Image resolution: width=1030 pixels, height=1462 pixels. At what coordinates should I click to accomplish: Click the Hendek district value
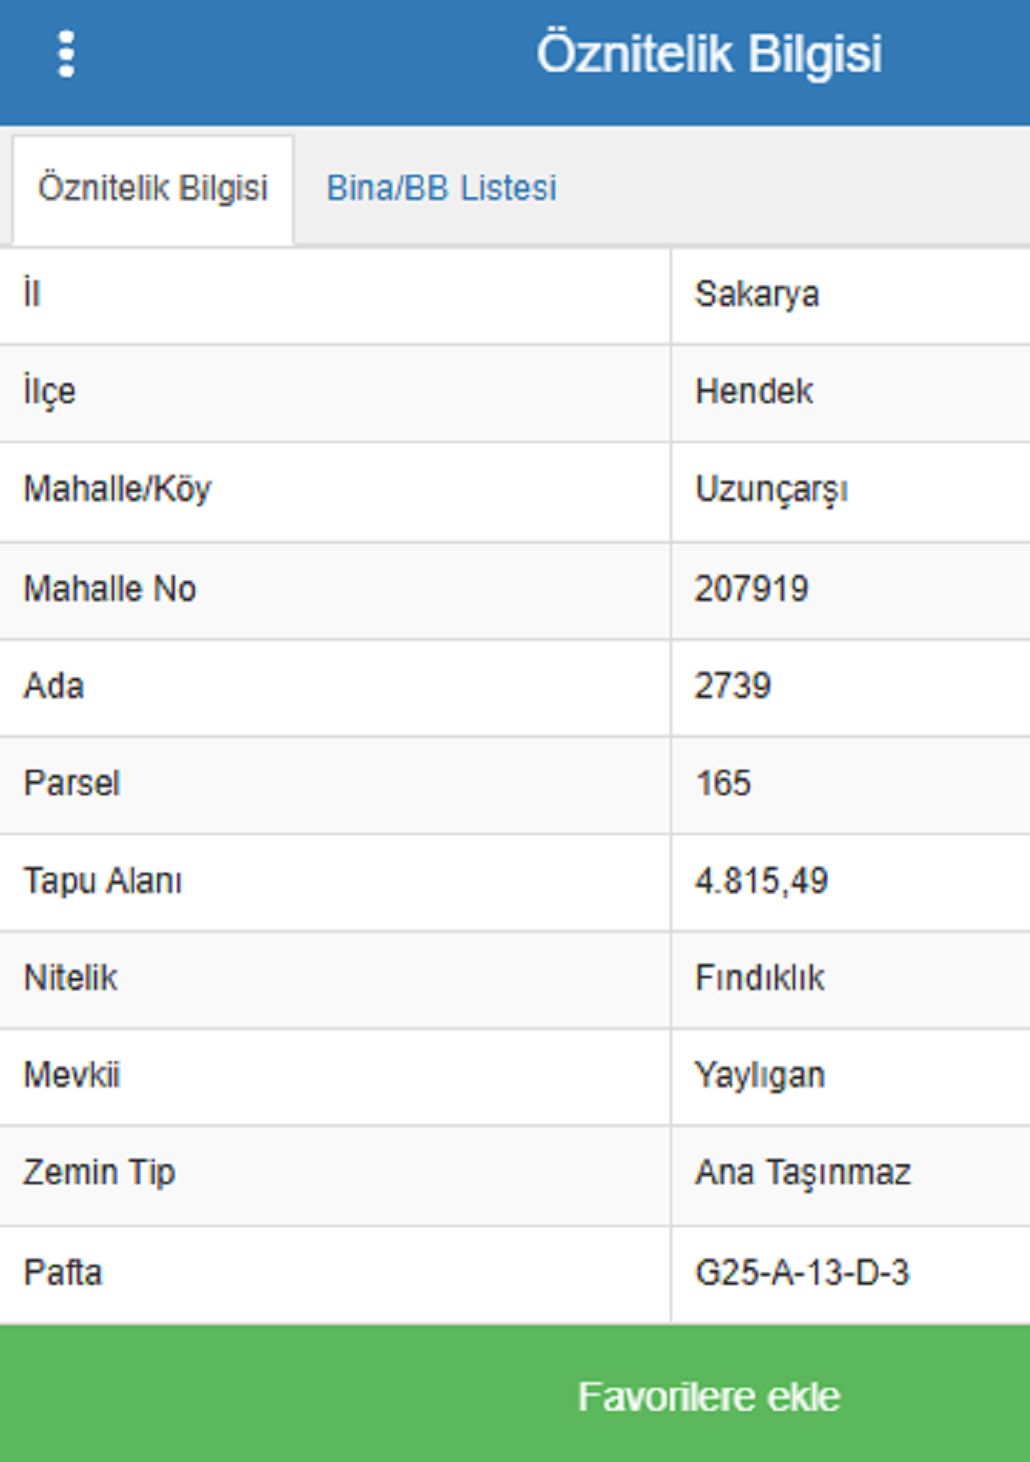point(754,391)
